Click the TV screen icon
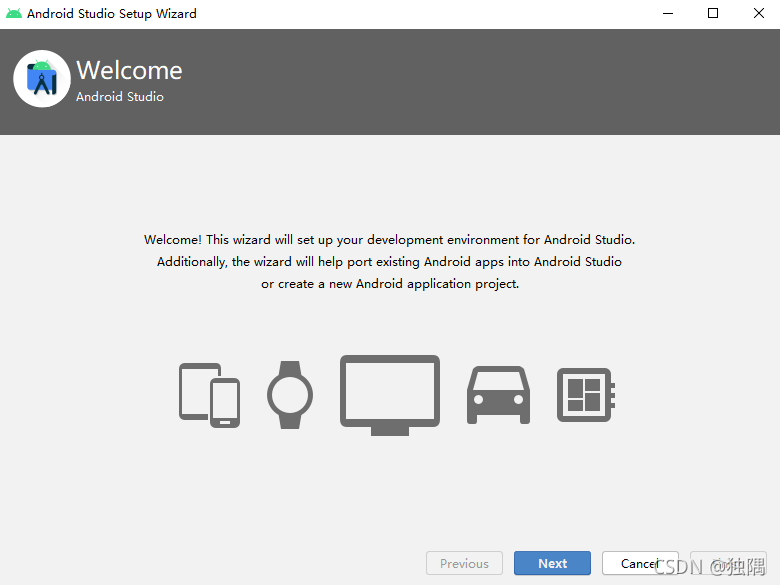 (390, 395)
